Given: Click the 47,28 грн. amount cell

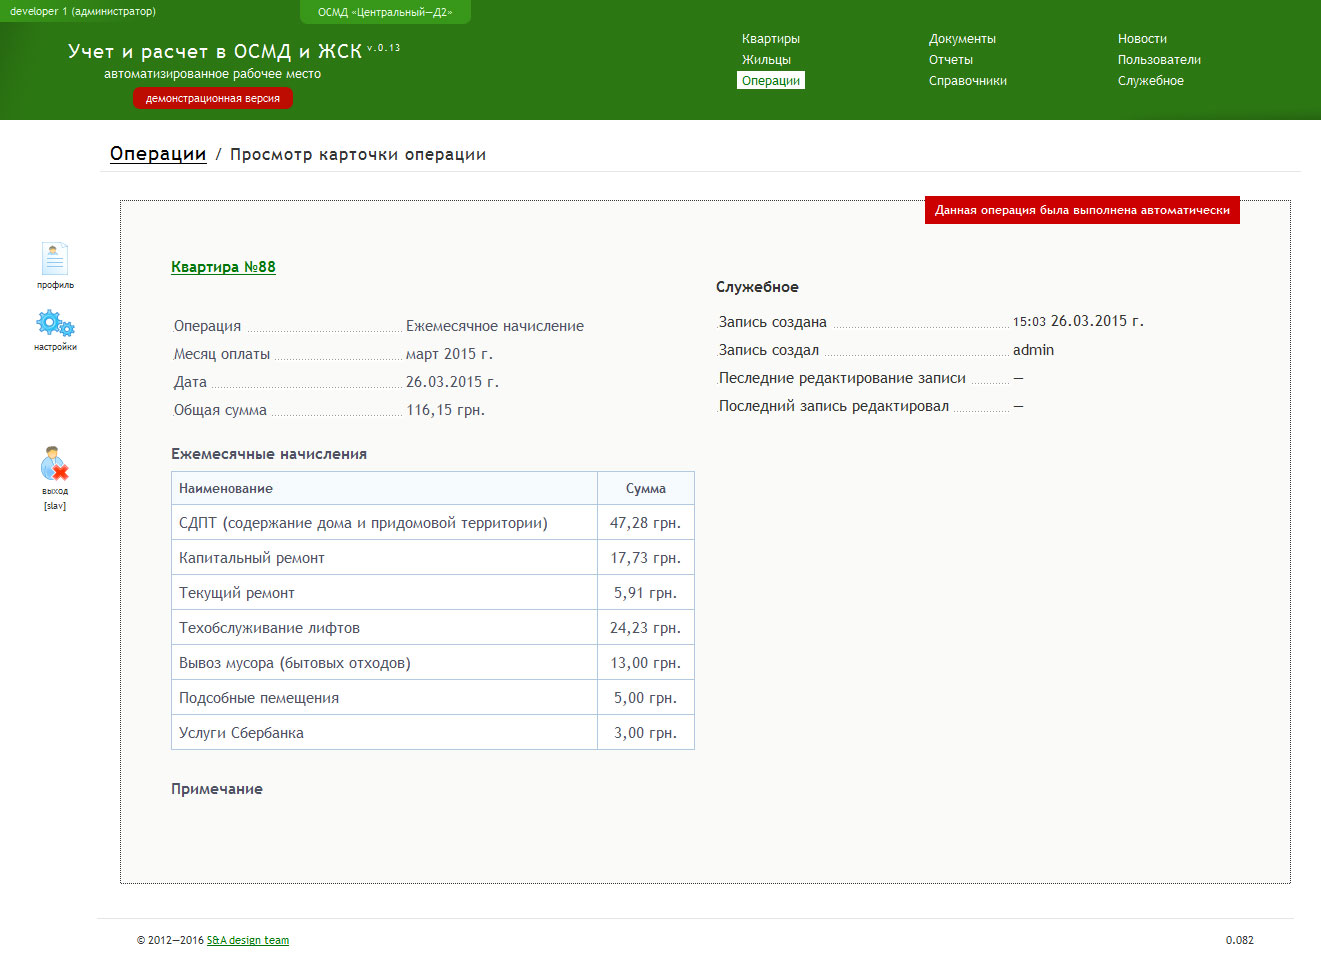Looking at the screenshot, I should [645, 523].
